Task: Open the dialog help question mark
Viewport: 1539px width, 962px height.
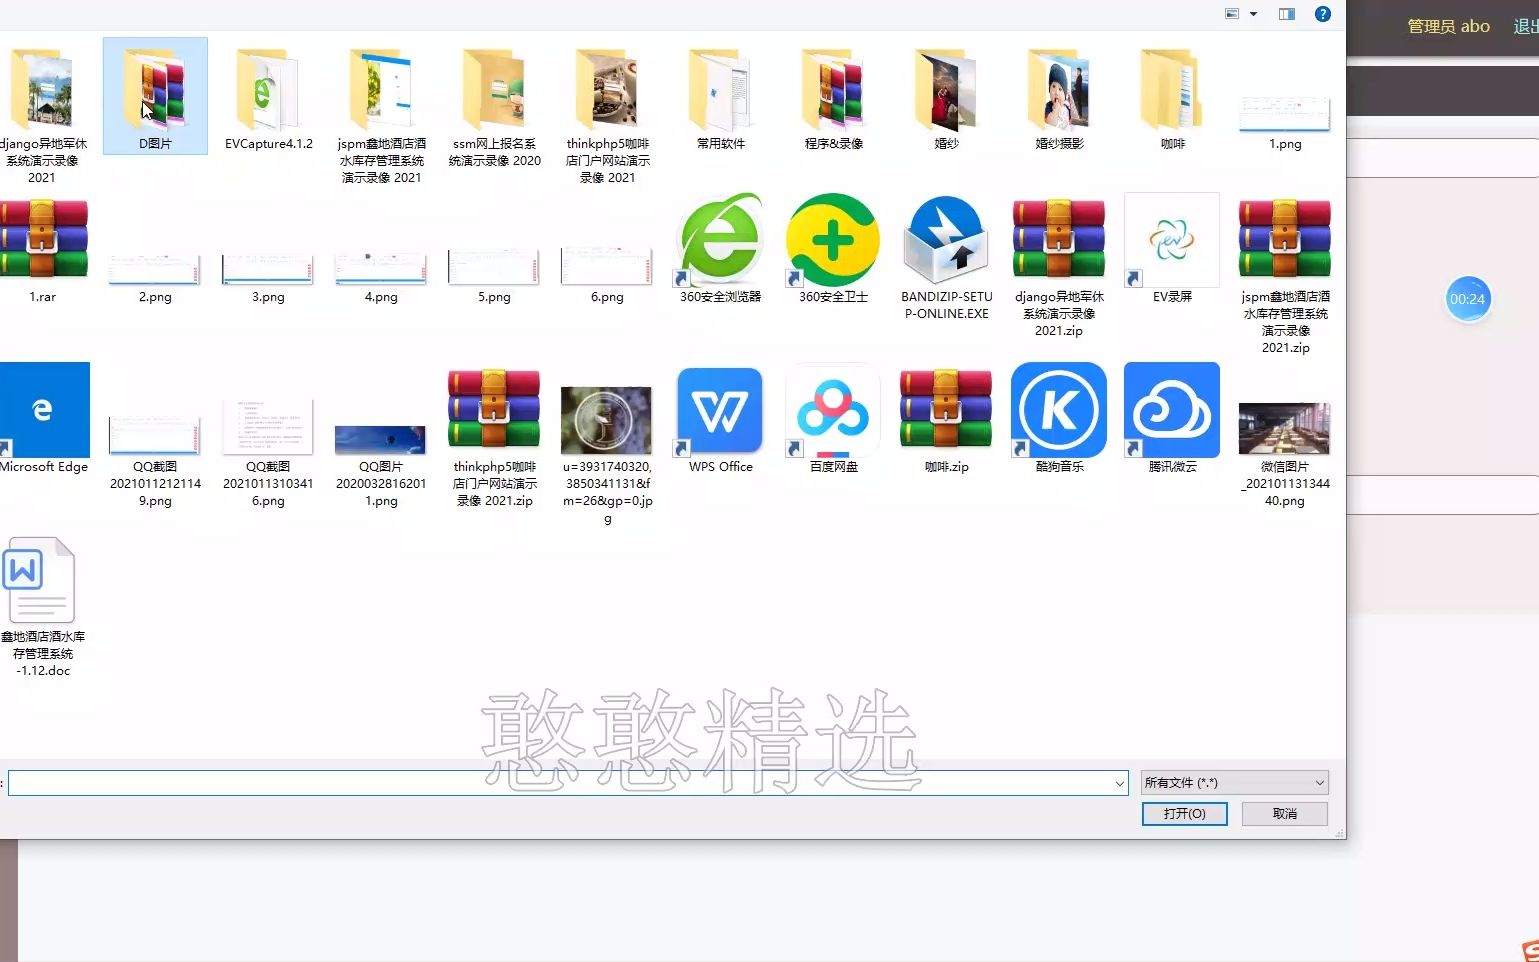Action: point(1323,14)
